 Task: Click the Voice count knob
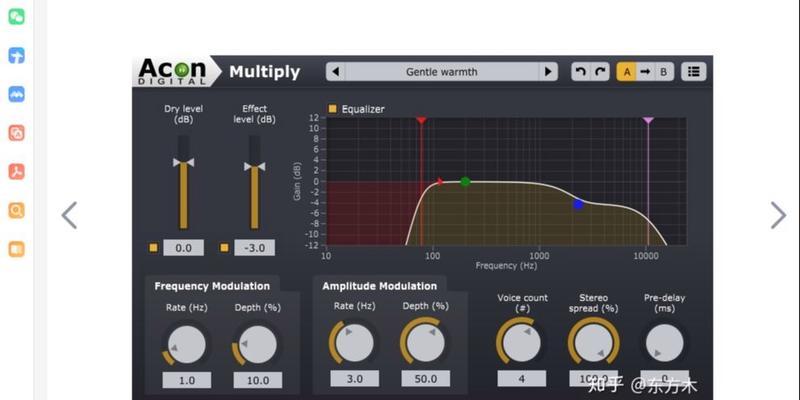(521, 342)
